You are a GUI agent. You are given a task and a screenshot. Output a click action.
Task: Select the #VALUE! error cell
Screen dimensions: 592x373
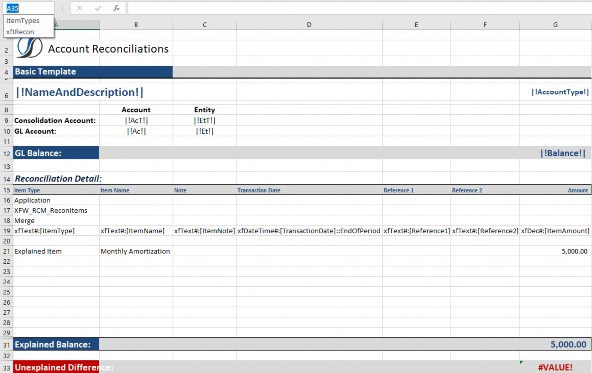[x=555, y=367]
